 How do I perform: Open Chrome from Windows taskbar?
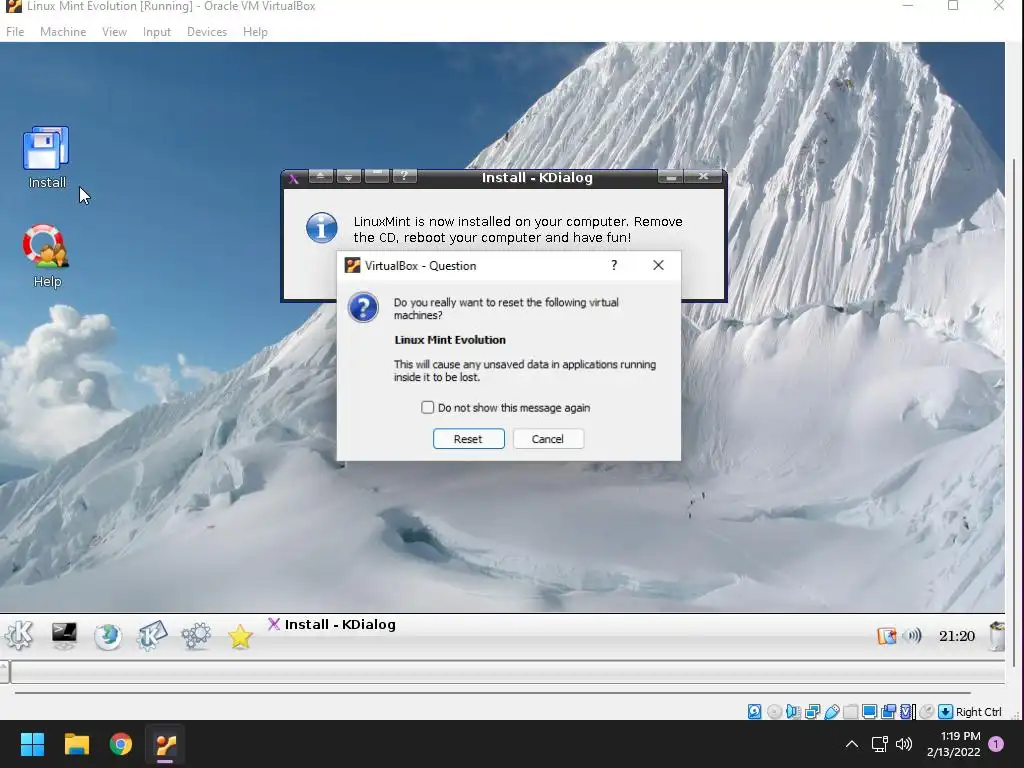(121, 744)
